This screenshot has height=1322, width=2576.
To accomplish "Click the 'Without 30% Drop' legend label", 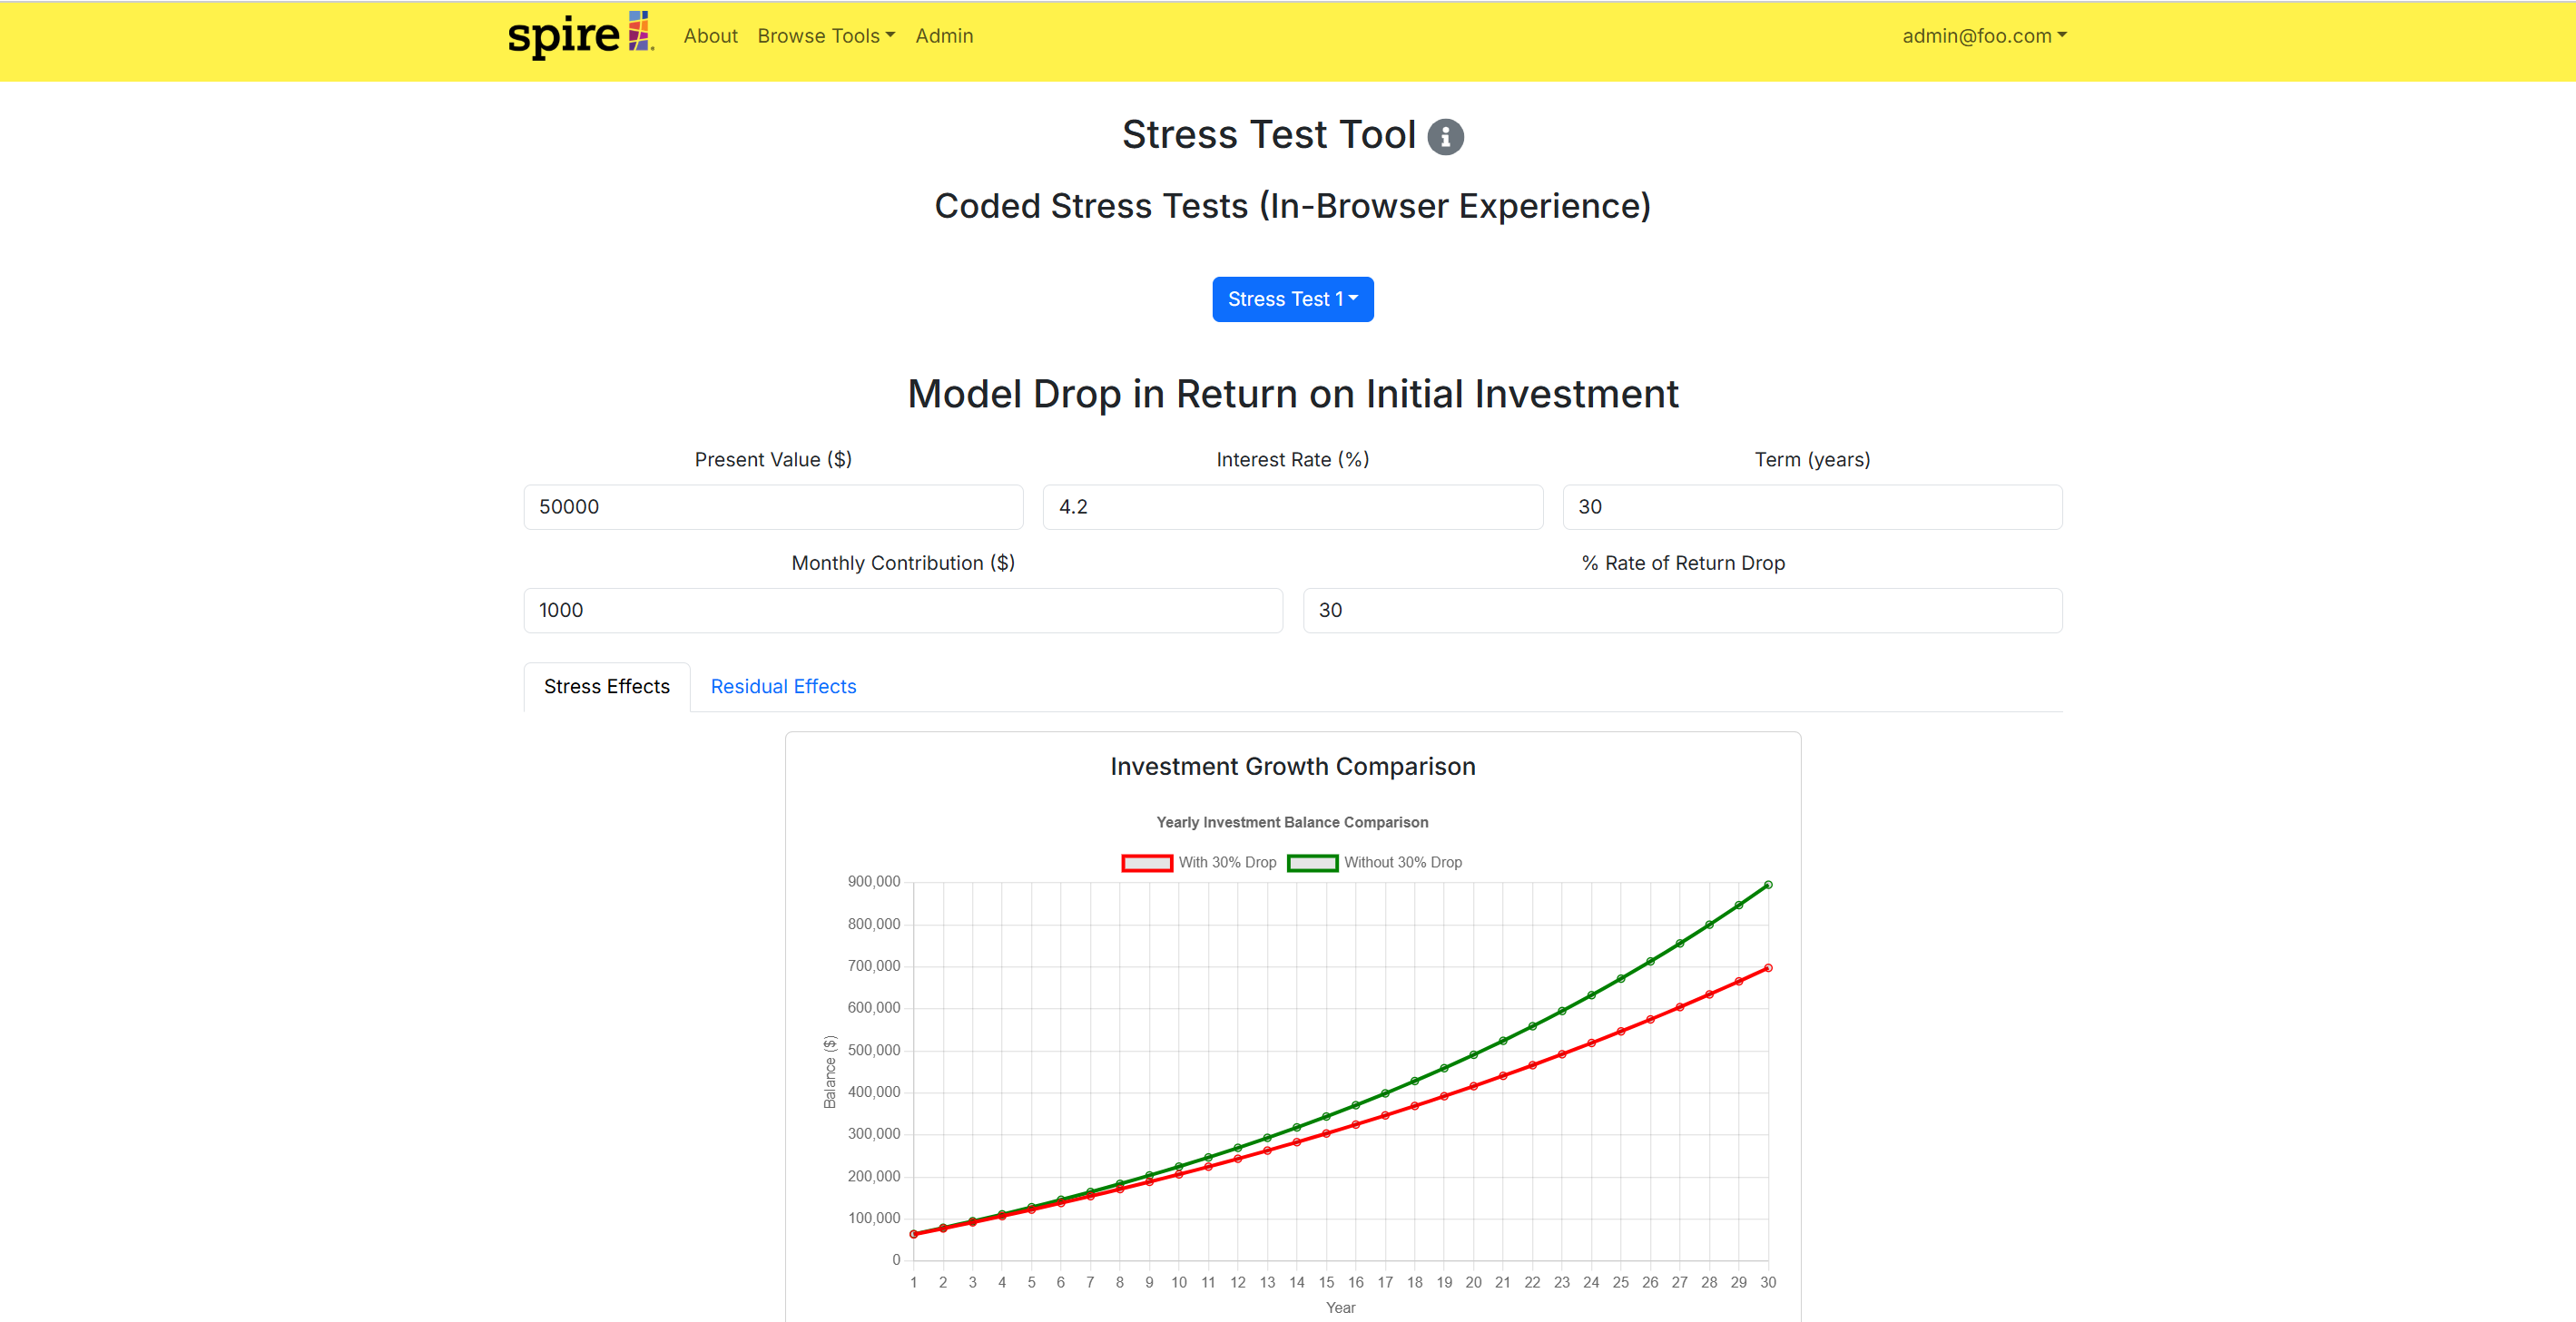I will pos(1402,863).
